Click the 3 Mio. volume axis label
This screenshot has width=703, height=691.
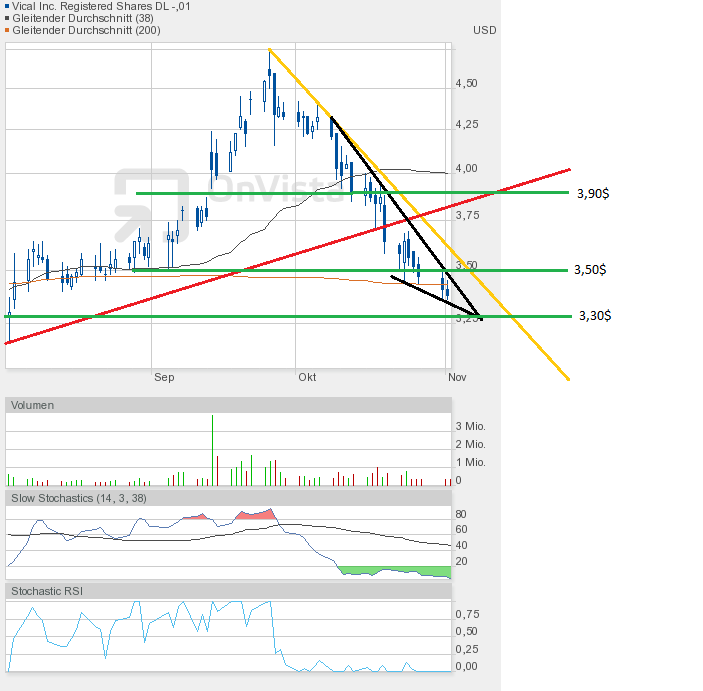tap(470, 426)
